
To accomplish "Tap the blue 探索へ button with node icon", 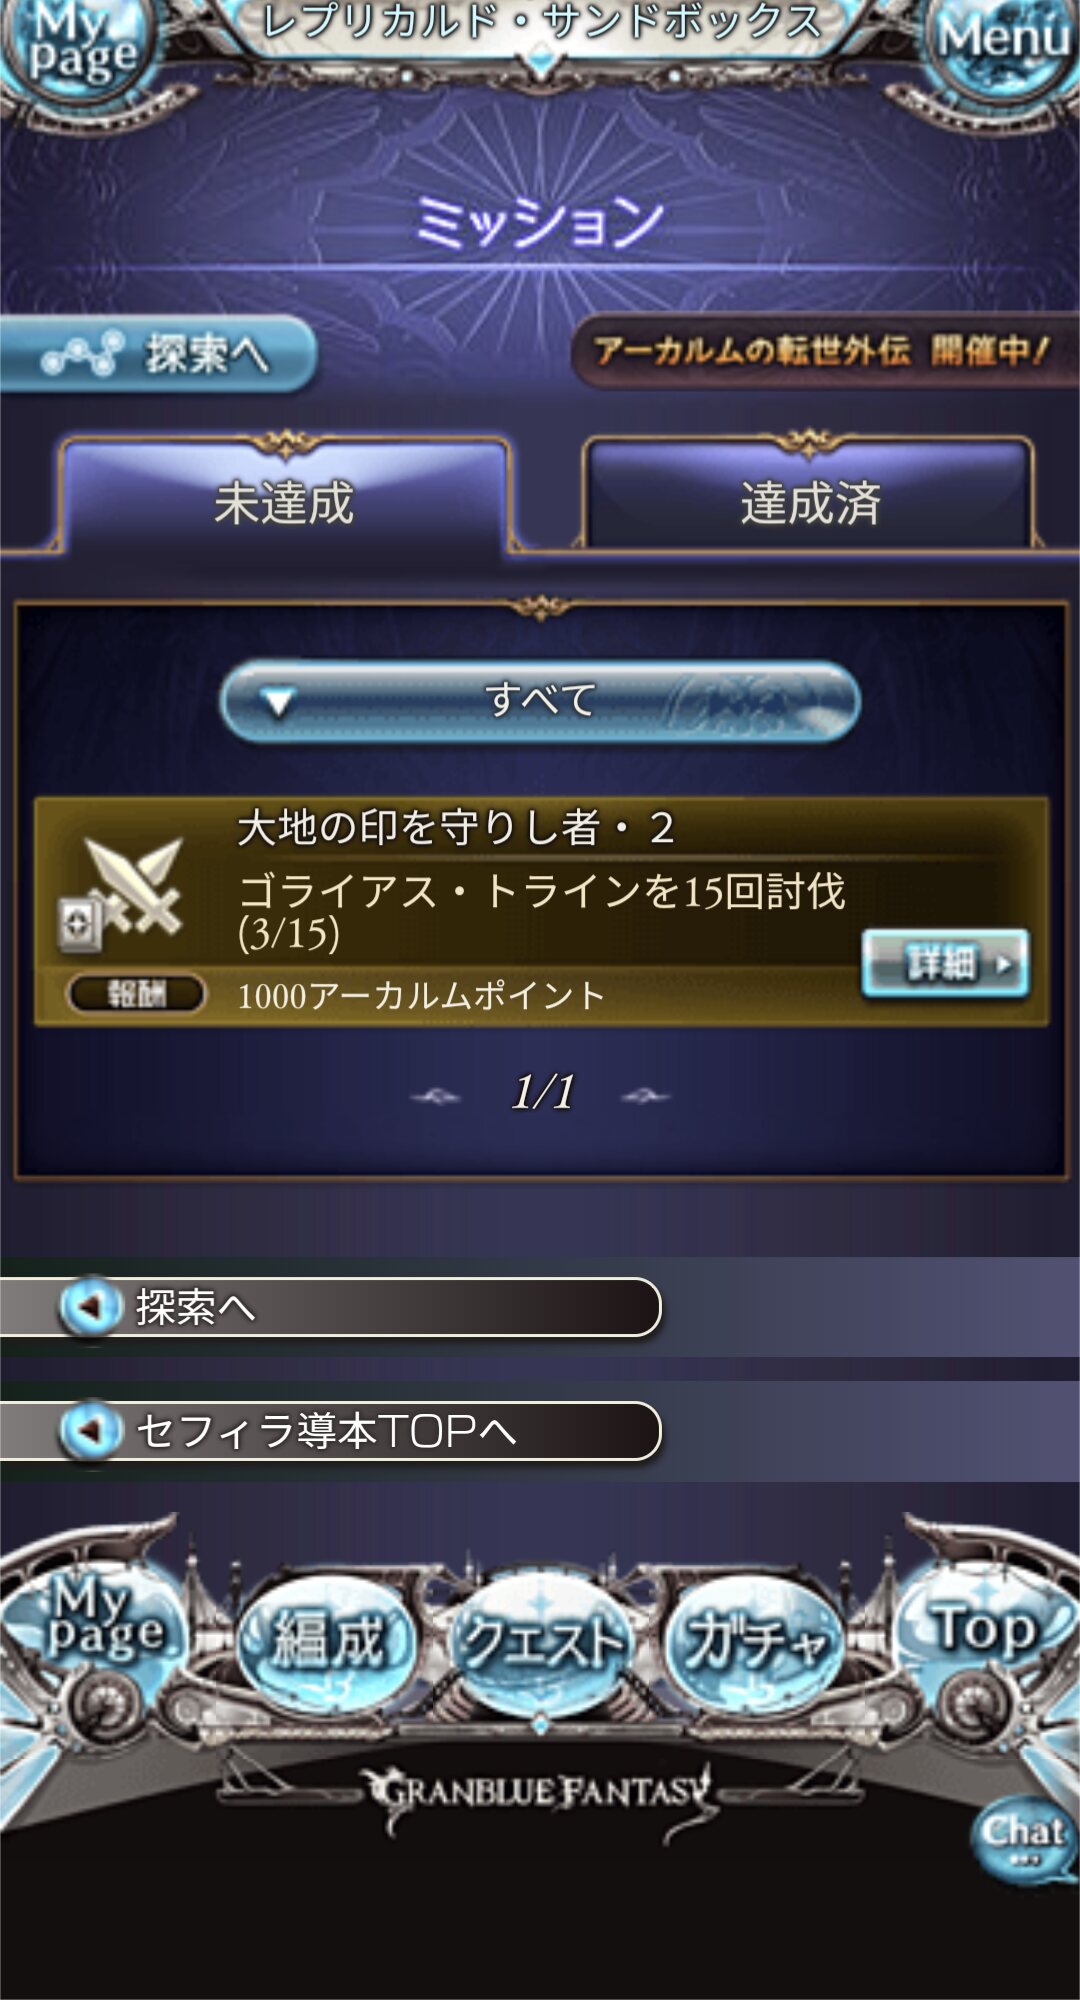I will [x=158, y=354].
